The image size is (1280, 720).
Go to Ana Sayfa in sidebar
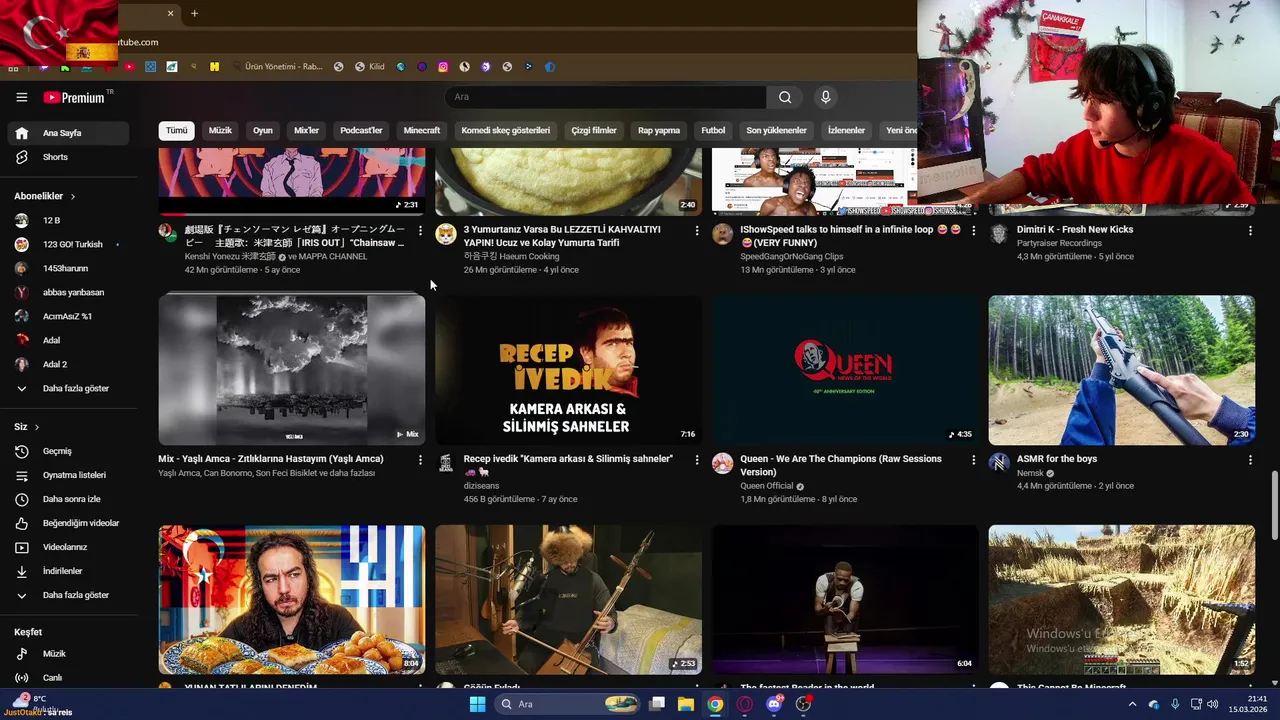pos(68,133)
